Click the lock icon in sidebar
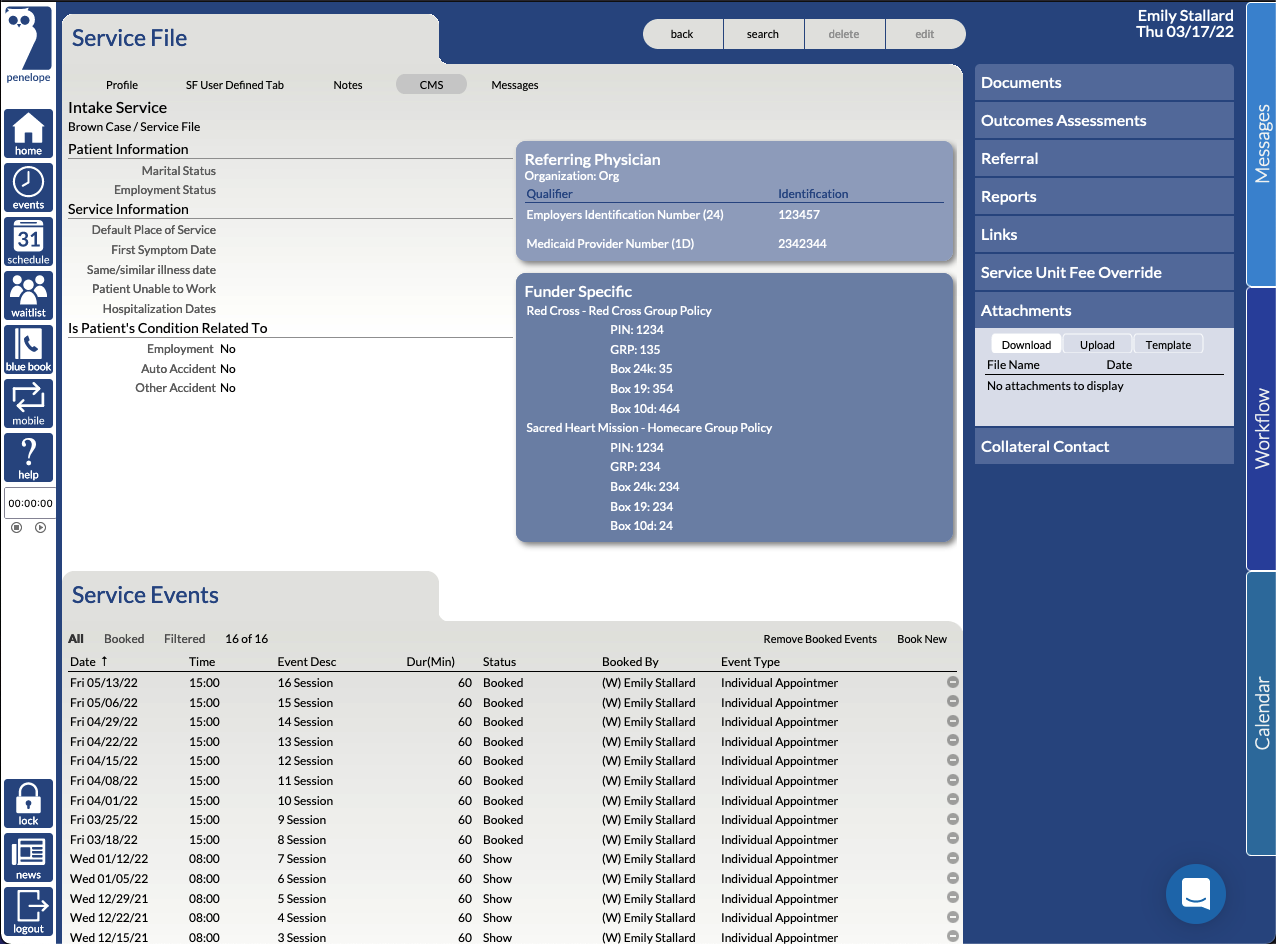1276x944 pixels. tap(29, 804)
